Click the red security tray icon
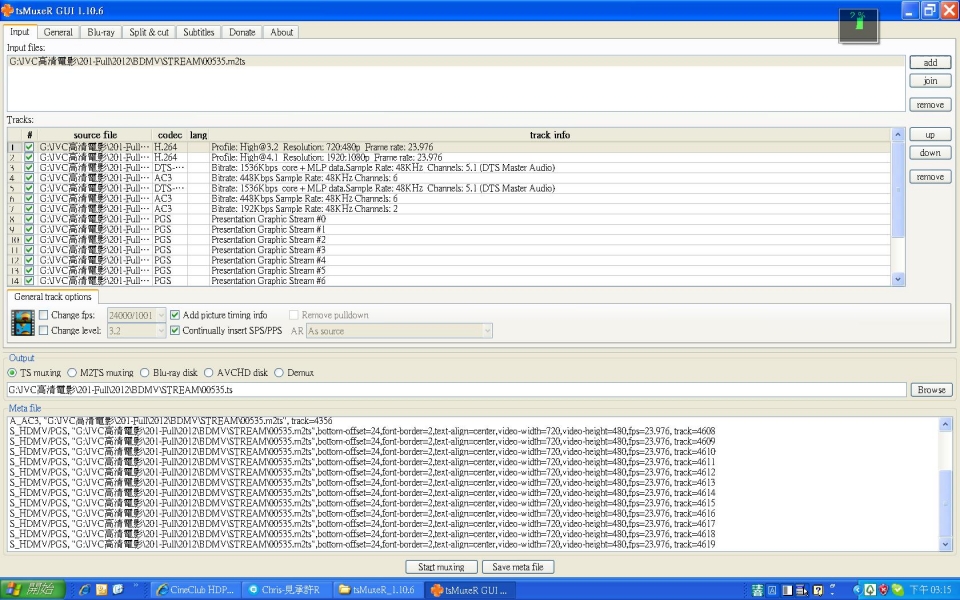The width and height of the screenshot is (960, 600). pyautogui.click(x=883, y=590)
